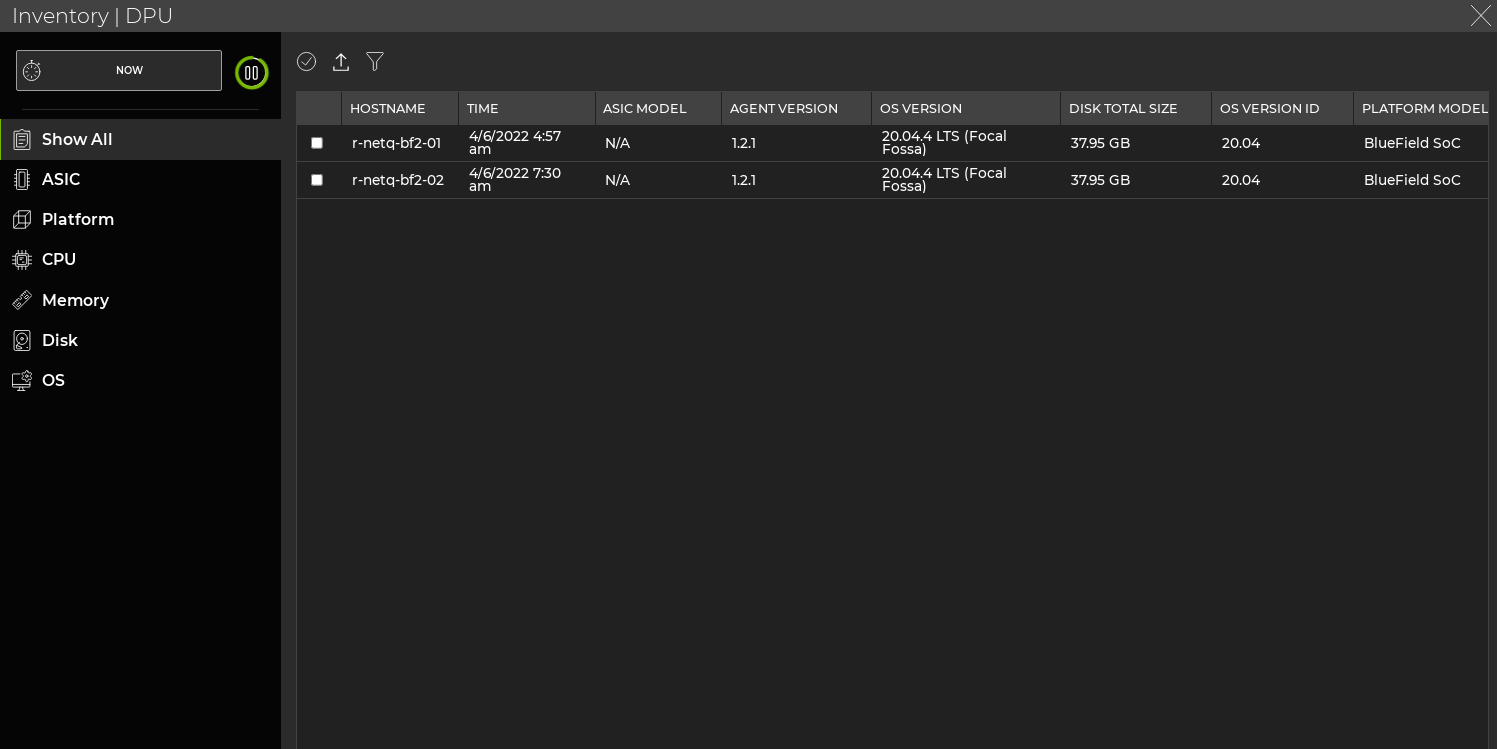1499x749 pixels.
Task: Click the select all checkmark icon
Action: 306,62
